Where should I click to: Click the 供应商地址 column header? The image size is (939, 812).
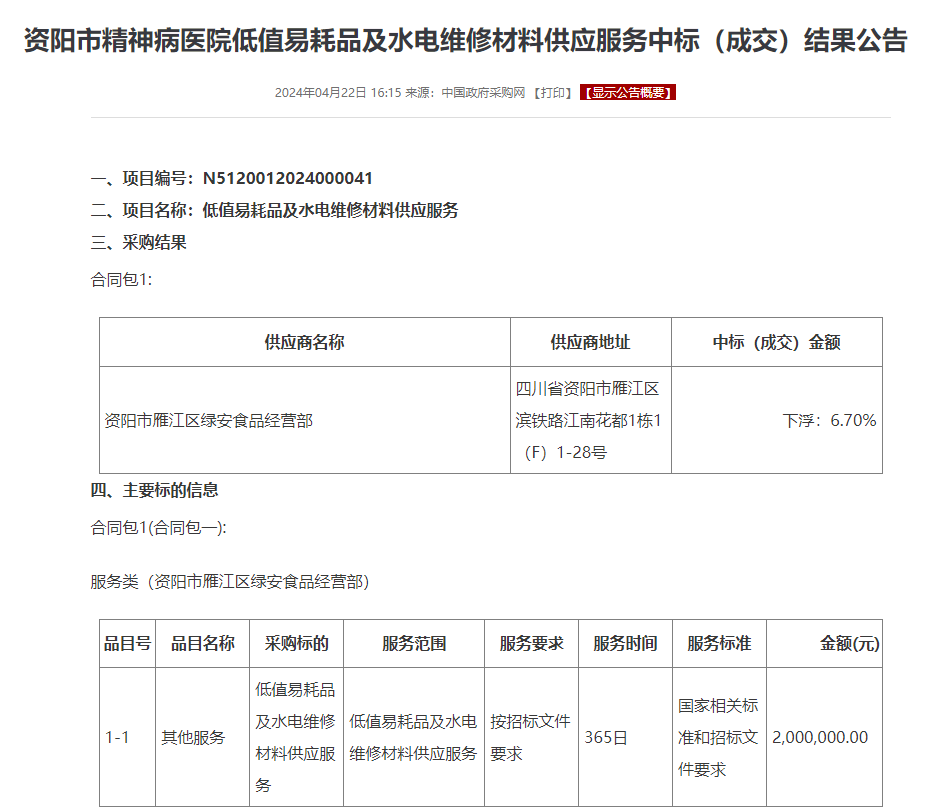pyautogui.click(x=590, y=343)
